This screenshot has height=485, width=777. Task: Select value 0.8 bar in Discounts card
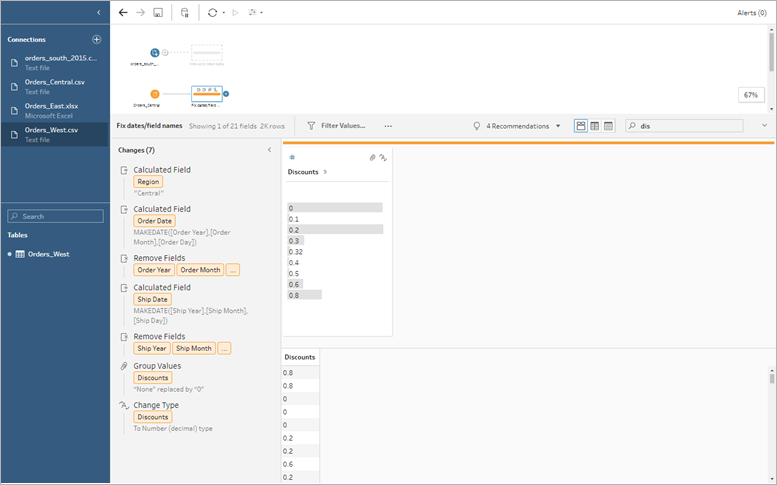click(x=305, y=295)
